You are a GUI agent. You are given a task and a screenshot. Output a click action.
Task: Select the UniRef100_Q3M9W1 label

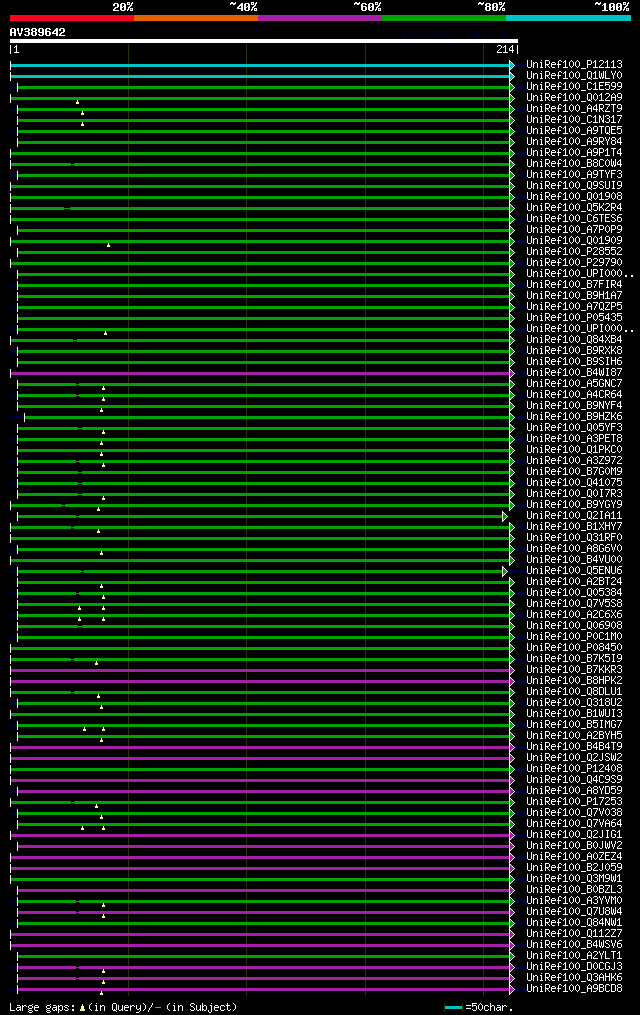pos(574,879)
